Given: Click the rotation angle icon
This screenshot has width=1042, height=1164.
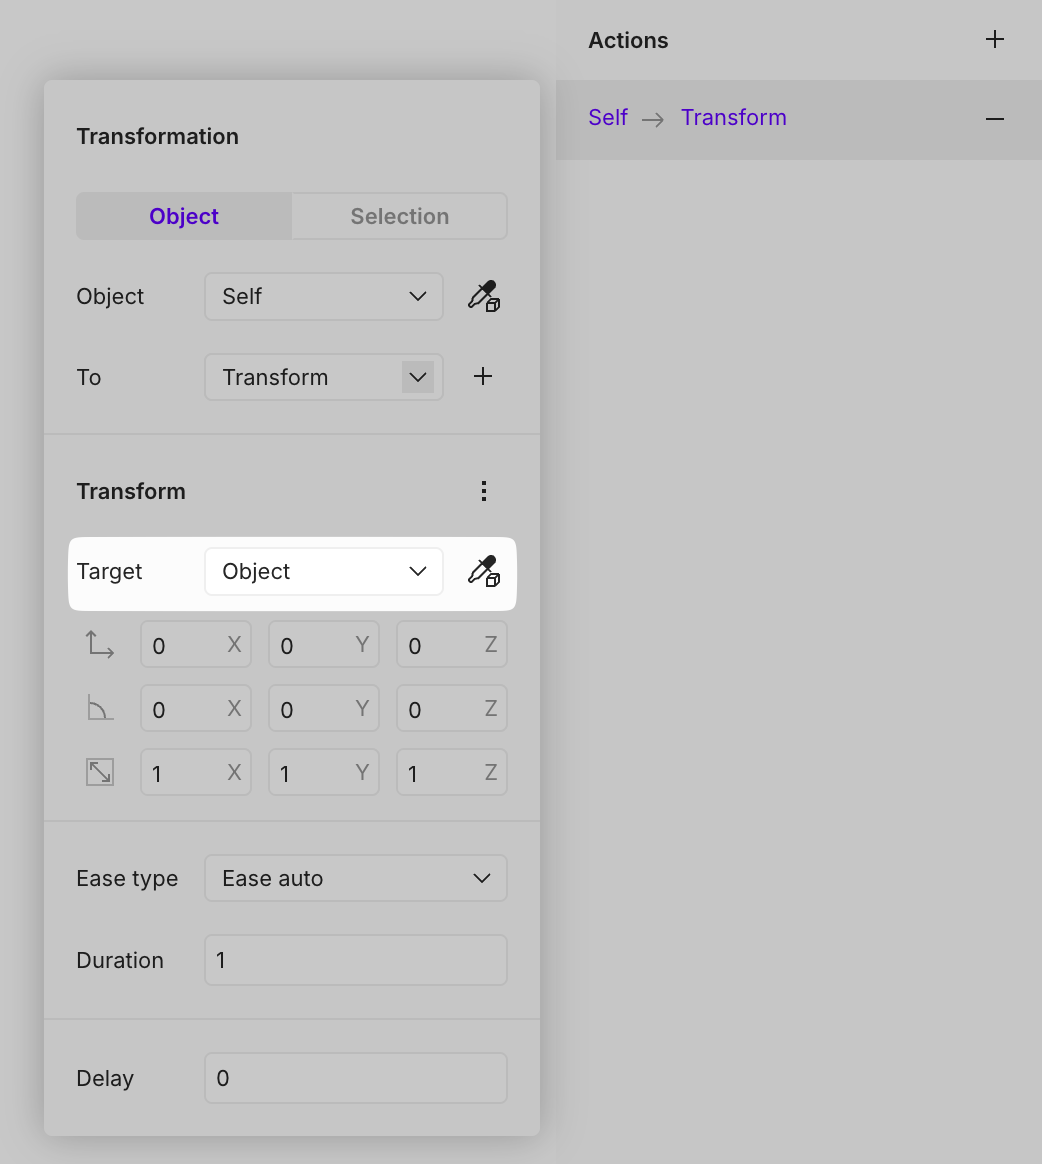Looking at the screenshot, I should pos(100,709).
